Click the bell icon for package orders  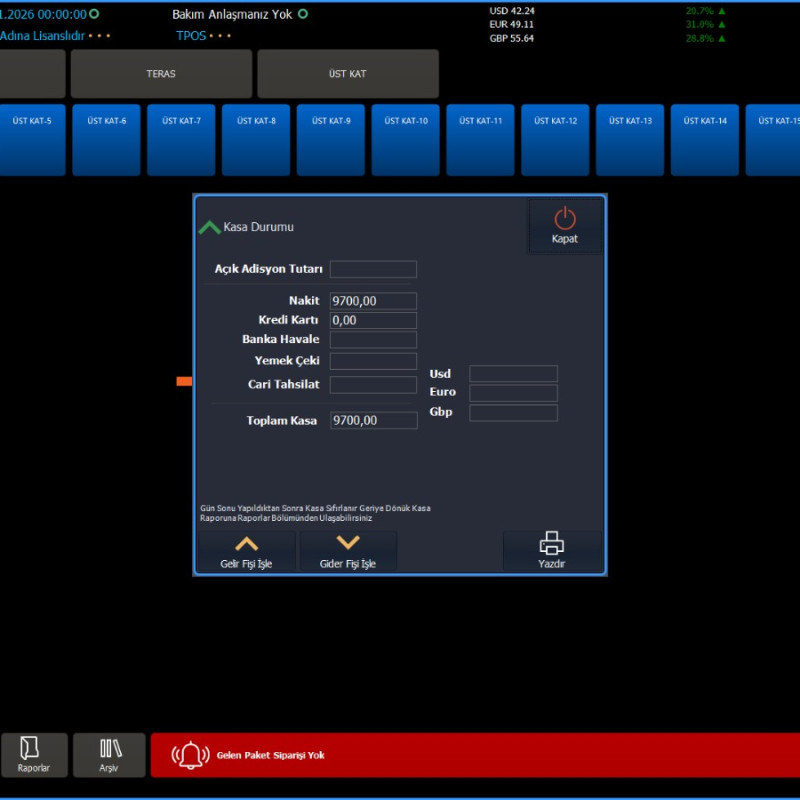click(x=190, y=755)
